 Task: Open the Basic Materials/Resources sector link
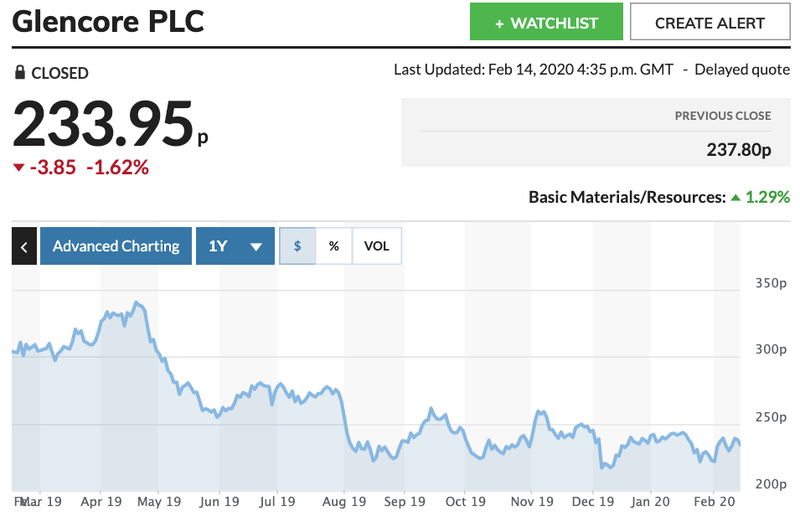(x=627, y=197)
